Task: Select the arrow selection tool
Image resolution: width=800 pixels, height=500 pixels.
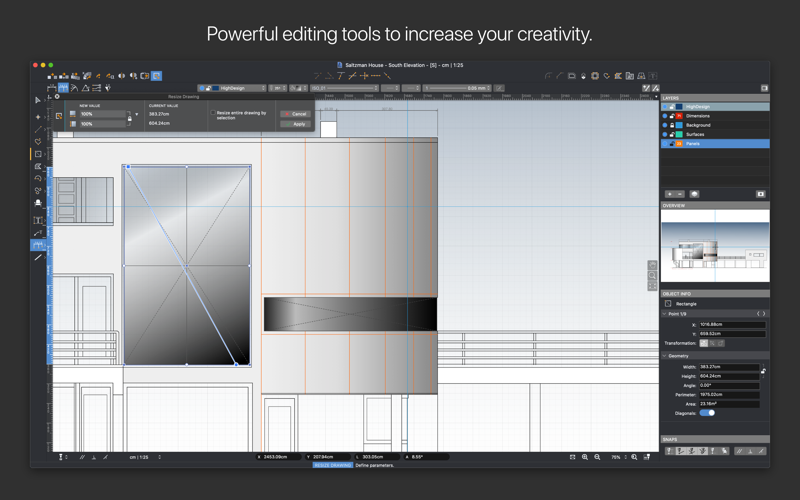Action: click(x=38, y=101)
